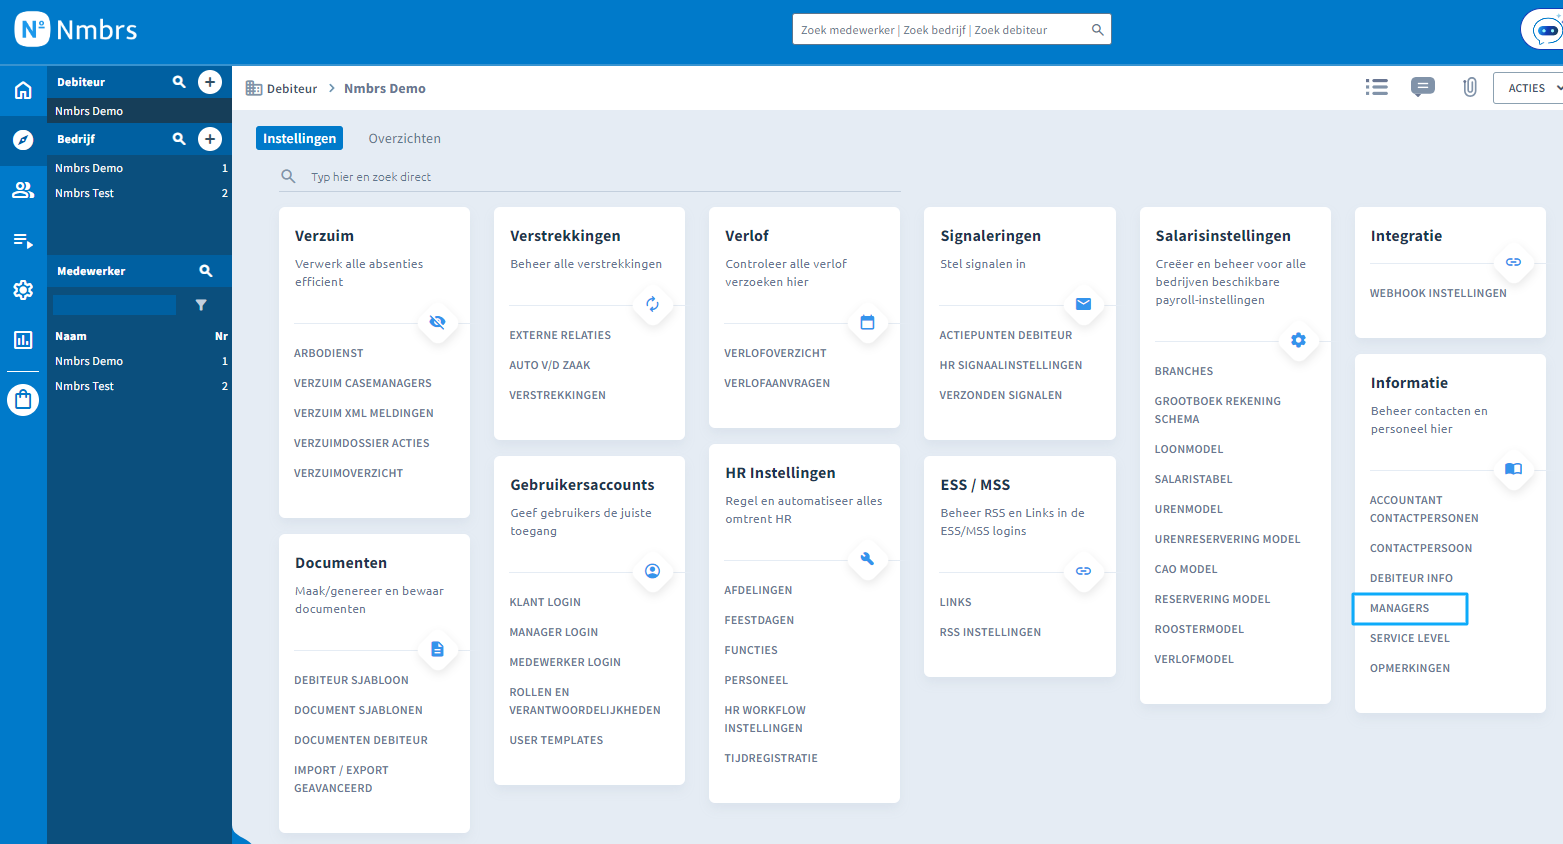This screenshot has width=1563, height=844.
Task: Search in the Medewerker panel
Action: click(206, 271)
